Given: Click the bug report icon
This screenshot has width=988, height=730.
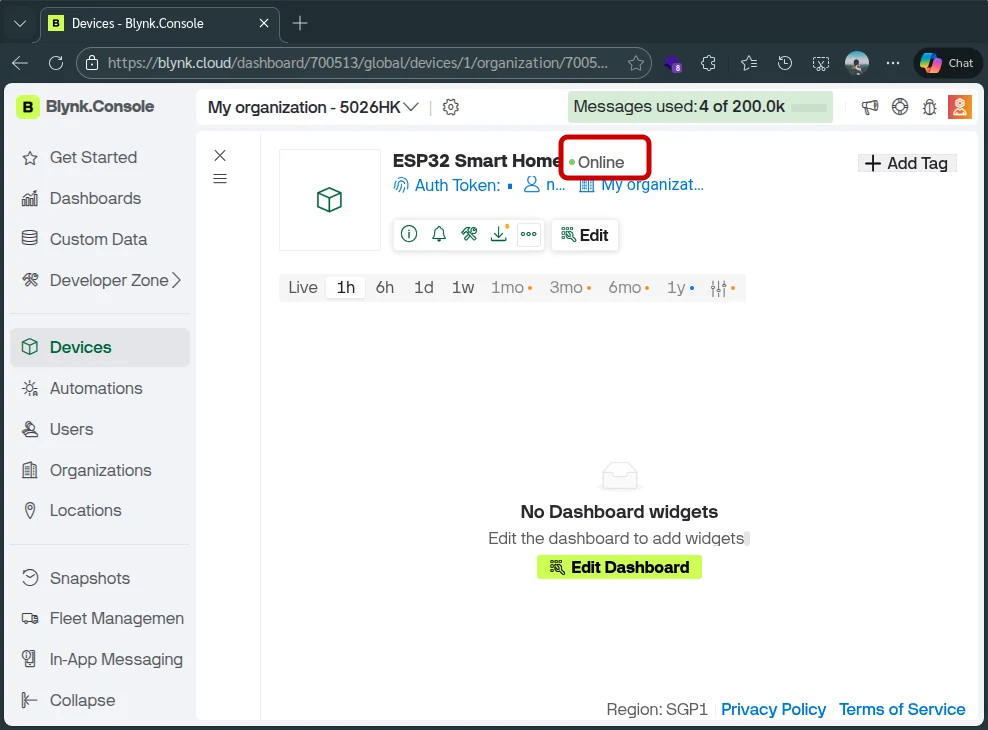Looking at the screenshot, I should (x=929, y=107).
